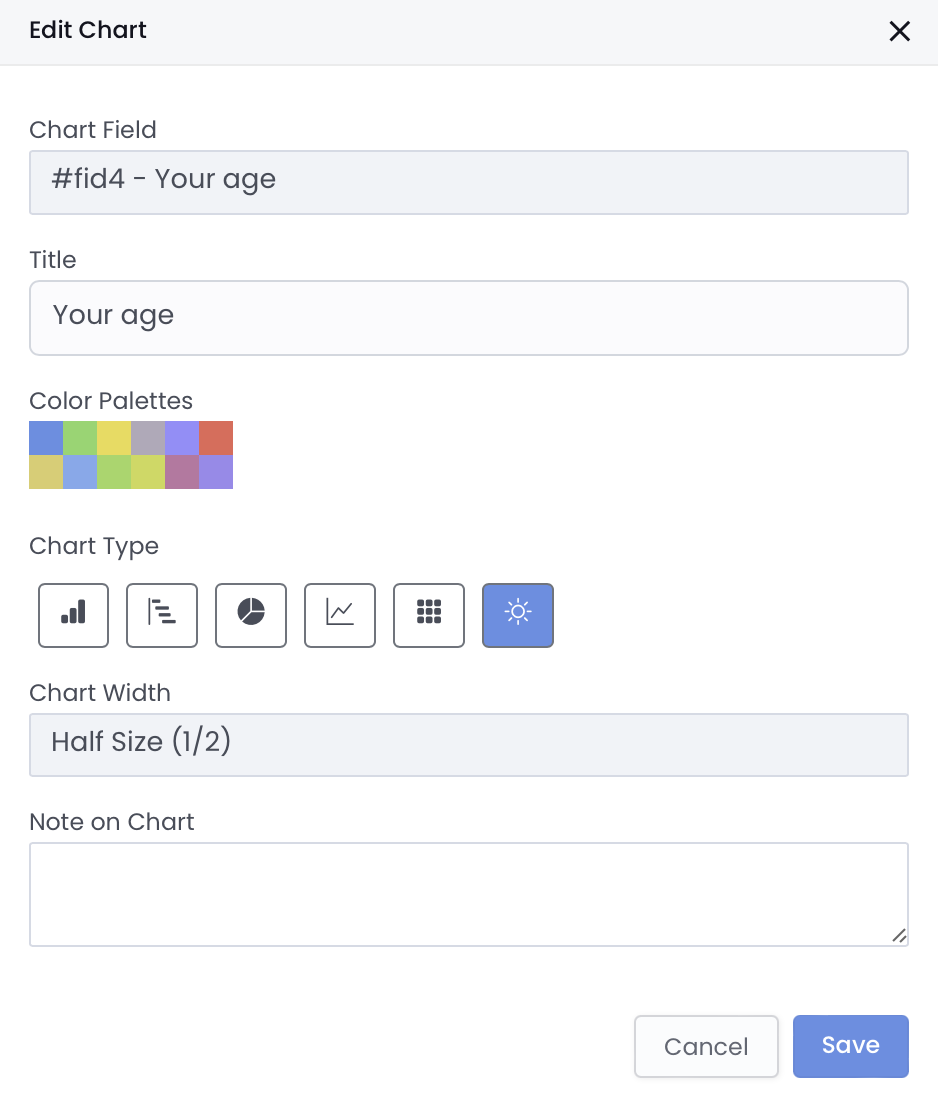The height and width of the screenshot is (1108, 938).
Task: Switch to line chart type icon
Action: (340, 615)
